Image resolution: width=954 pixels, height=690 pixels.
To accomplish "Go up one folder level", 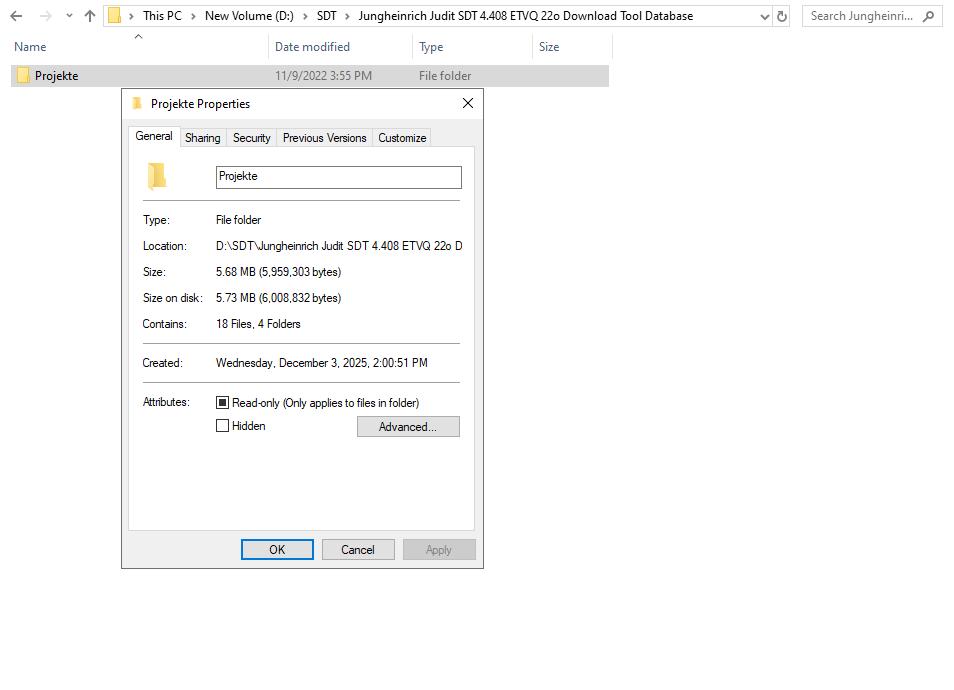I will coord(89,15).
